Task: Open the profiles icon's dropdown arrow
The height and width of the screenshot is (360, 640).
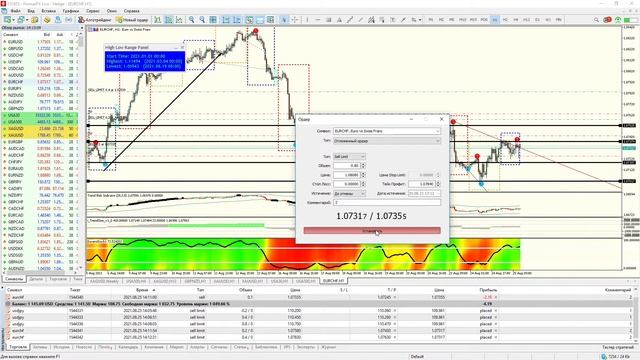Action: tap(27, 20)
